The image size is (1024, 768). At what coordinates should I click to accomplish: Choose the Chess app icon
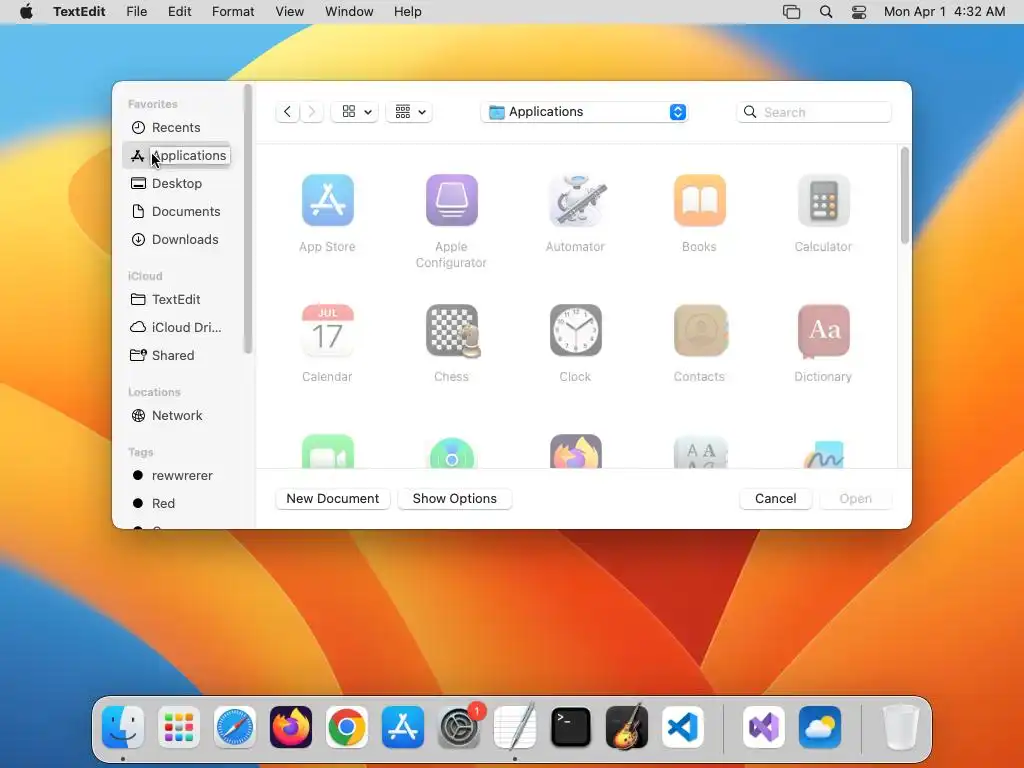[451, 330]
